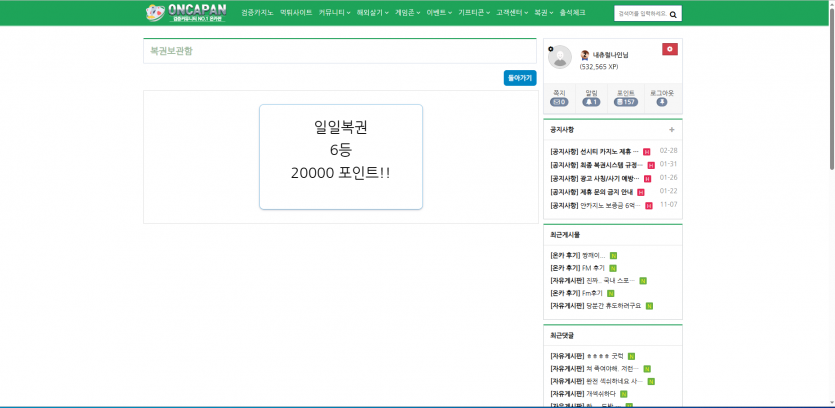Image resolution: width=835 pixels, height=408 pixels.
Task: Open recent post [온카 후기] Fm후기
Action: (576, 293)
